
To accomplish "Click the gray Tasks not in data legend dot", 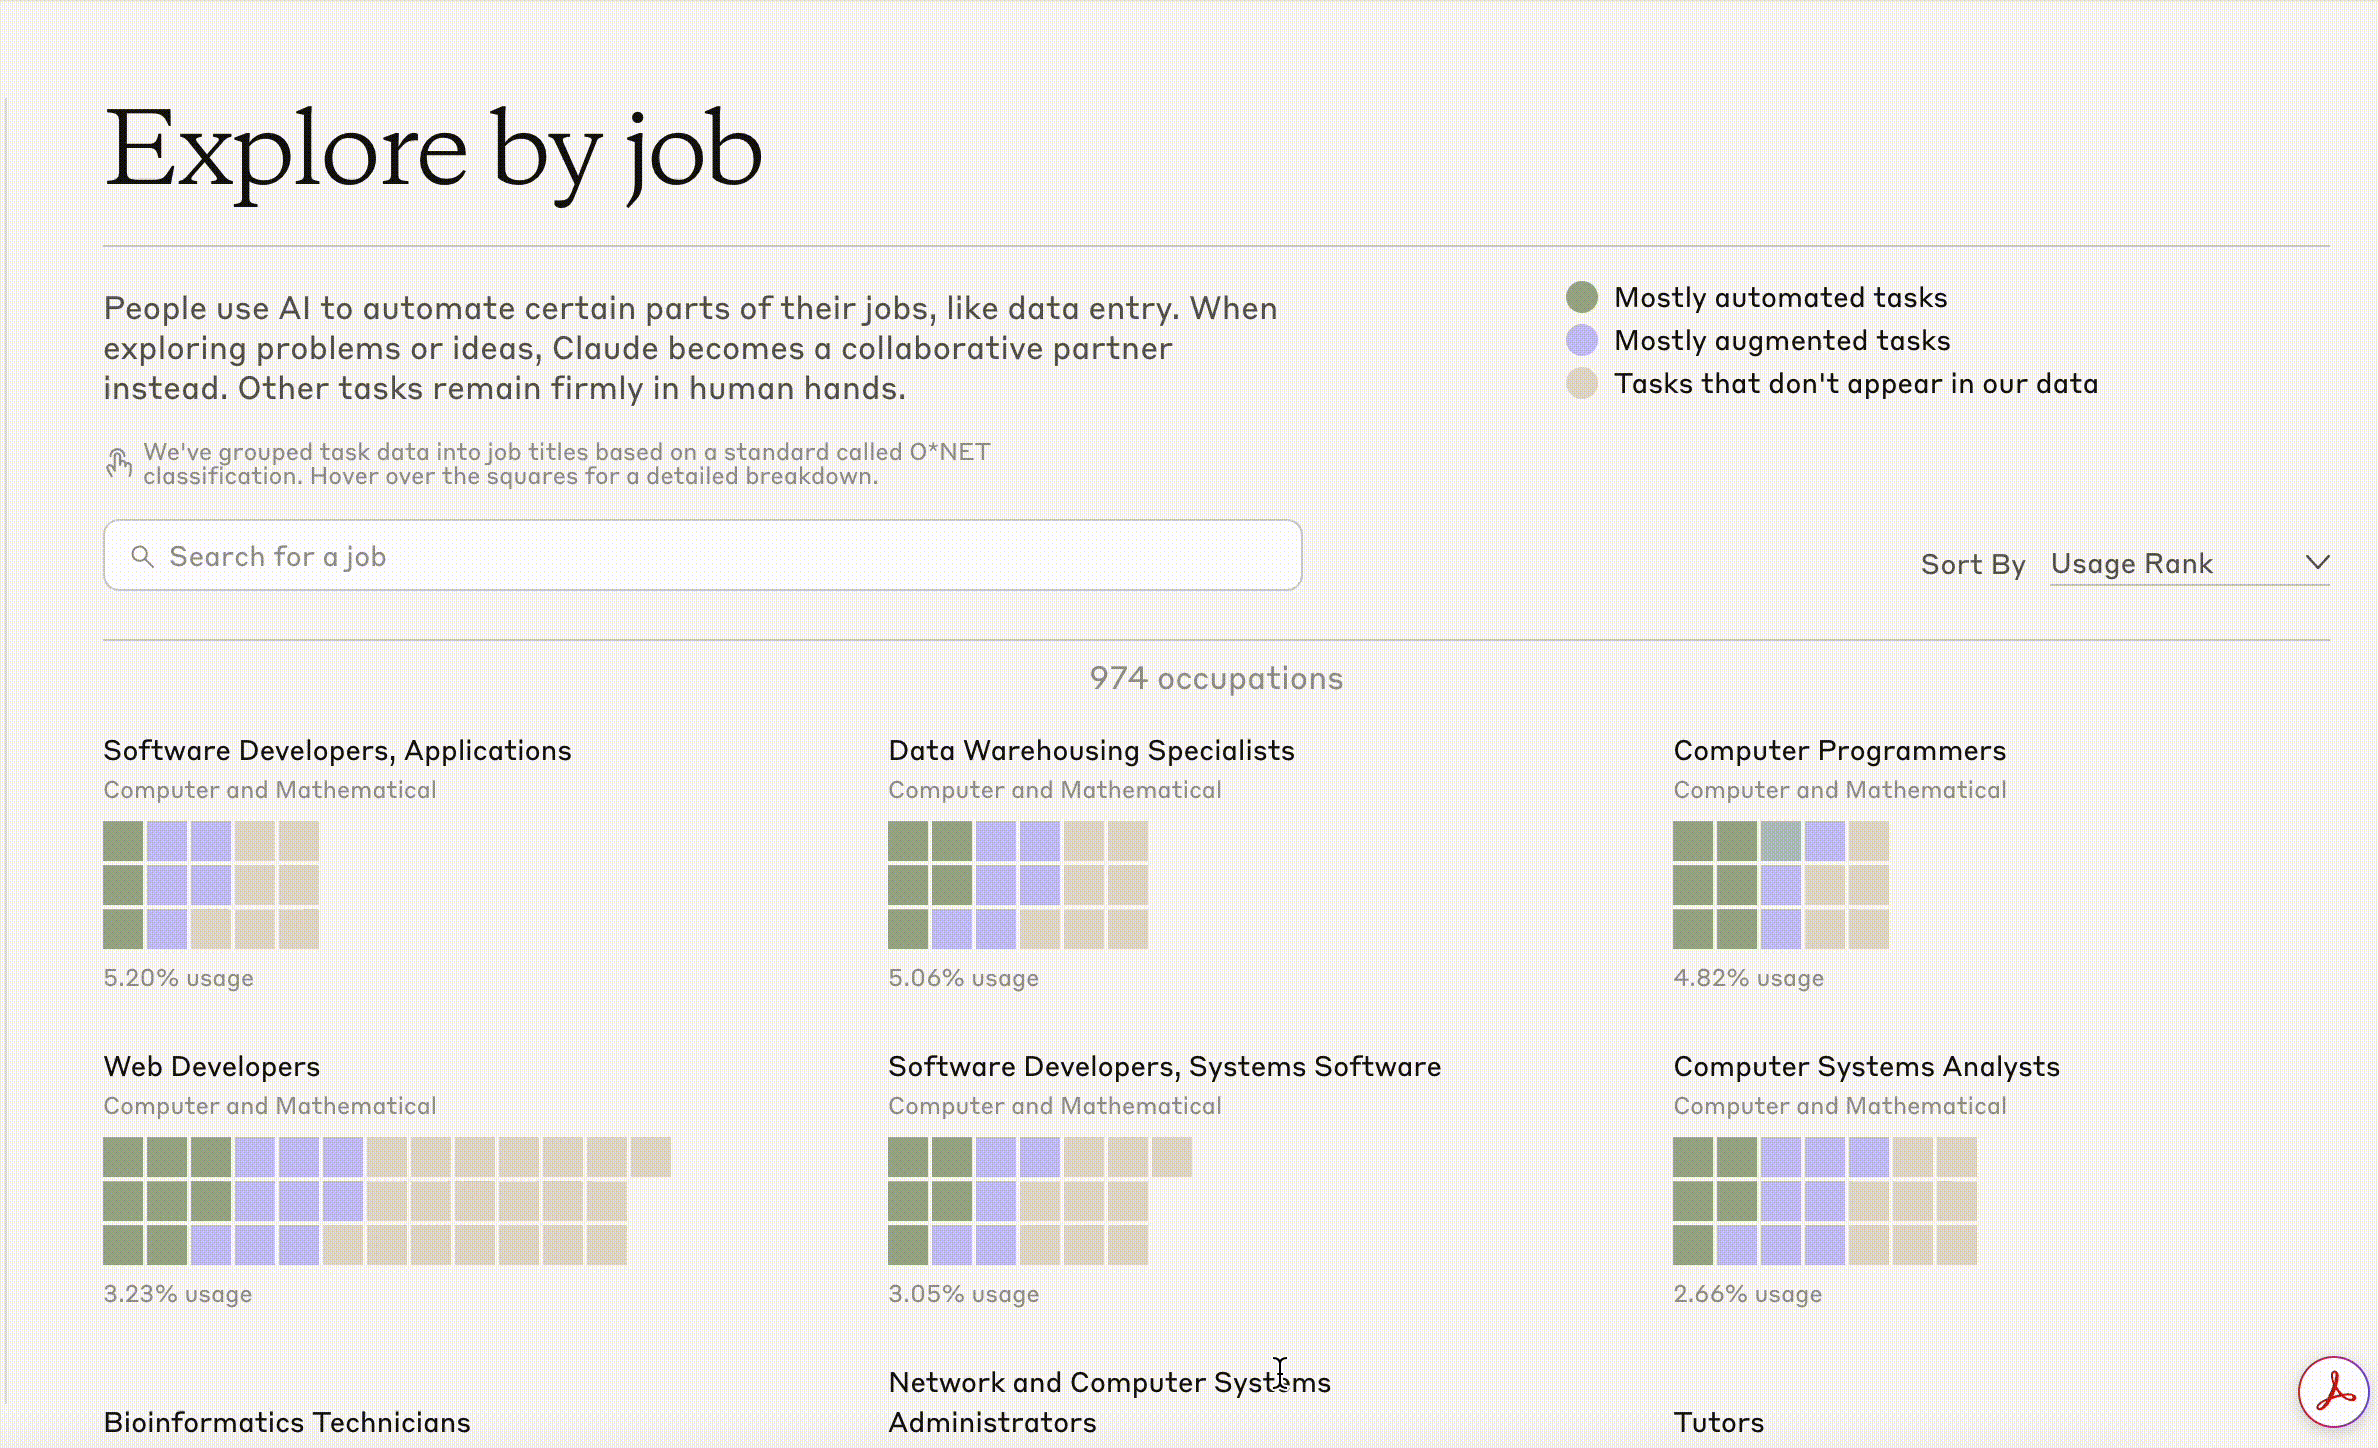I will pyautogui.click(x=1581, y=383).
